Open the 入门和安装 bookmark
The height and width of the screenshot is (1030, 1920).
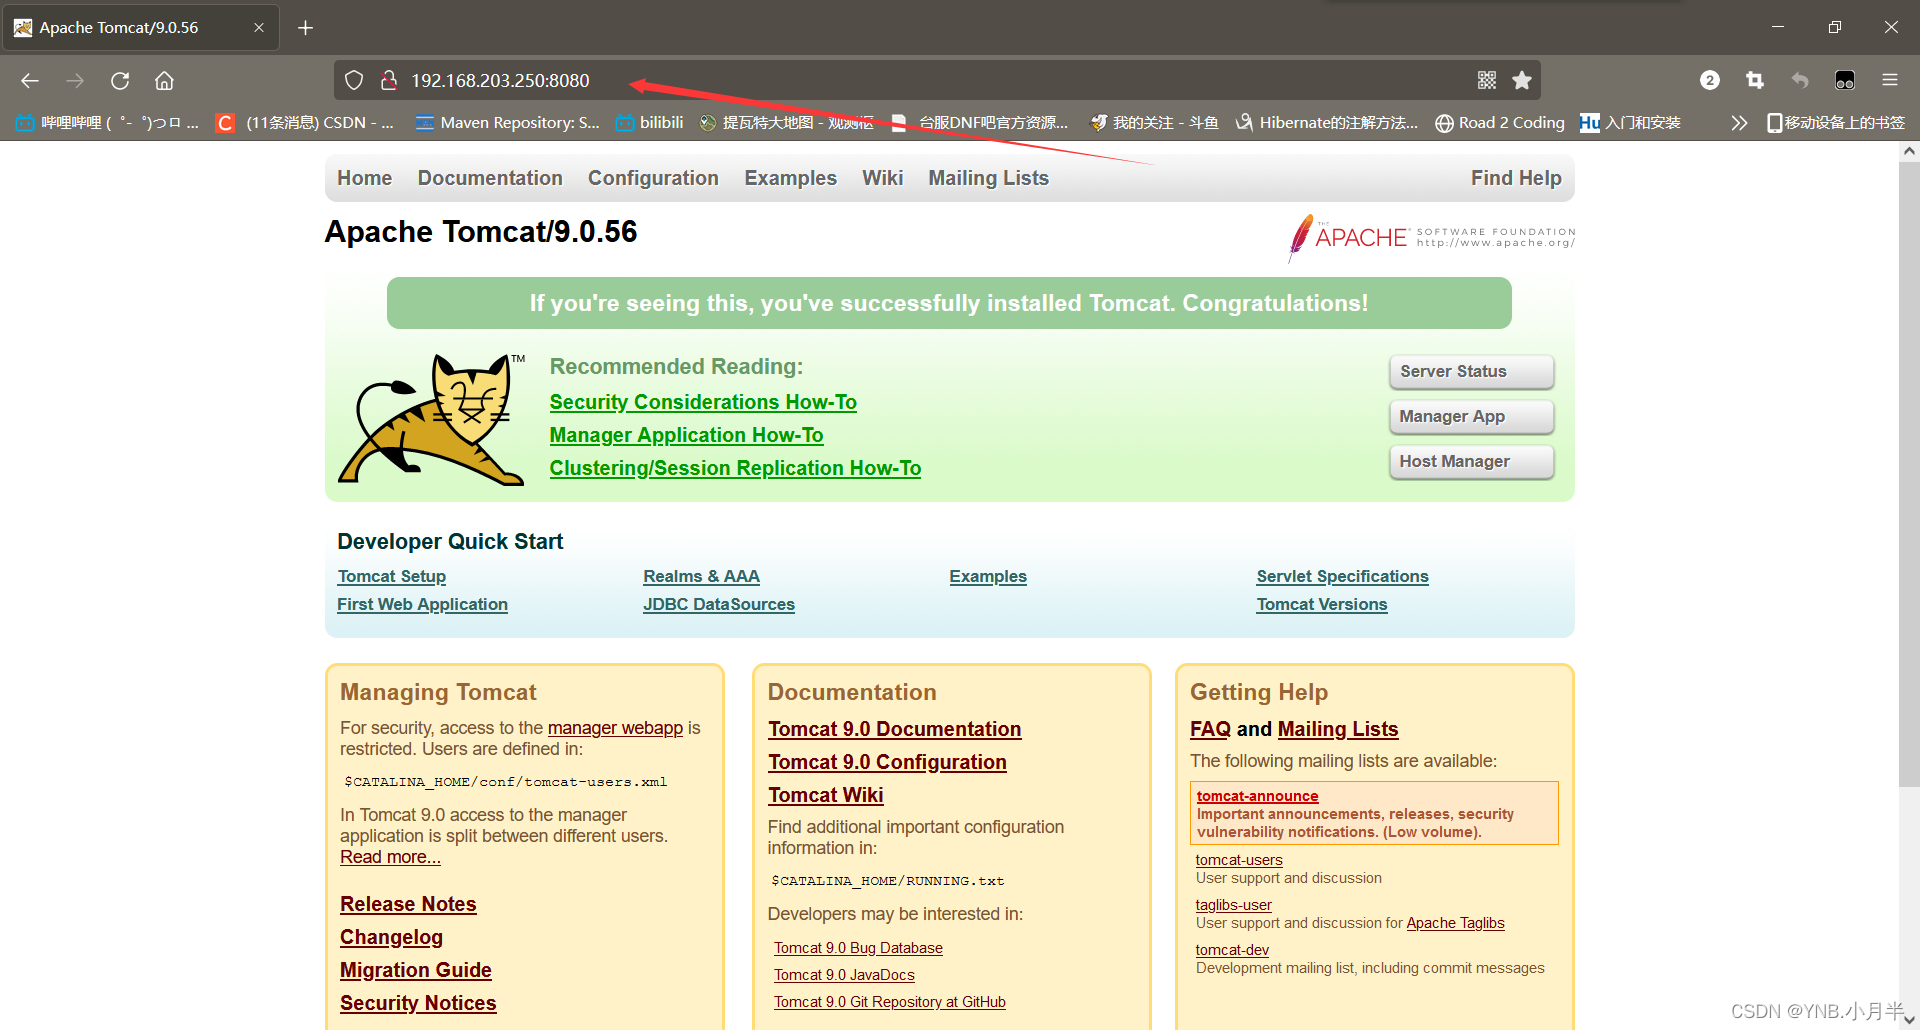(x=1631, y=123)
